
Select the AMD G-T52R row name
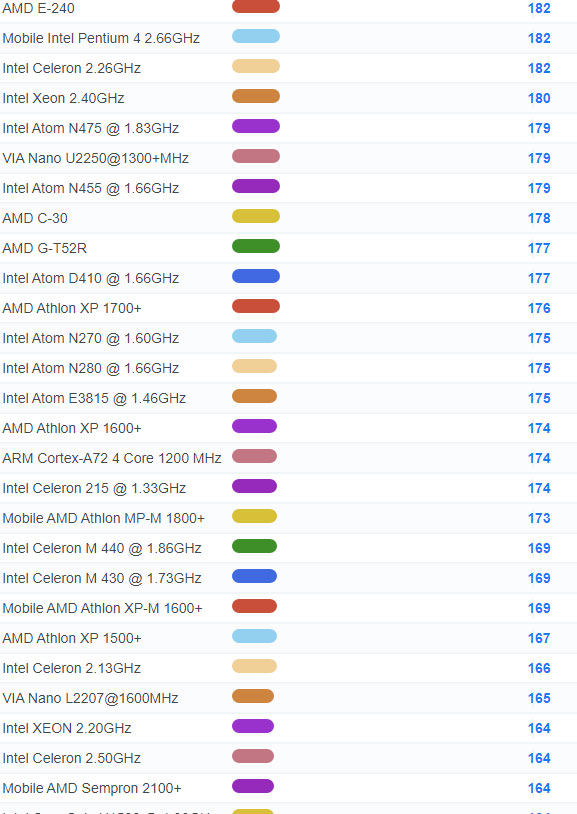click(x=45, y=248)
